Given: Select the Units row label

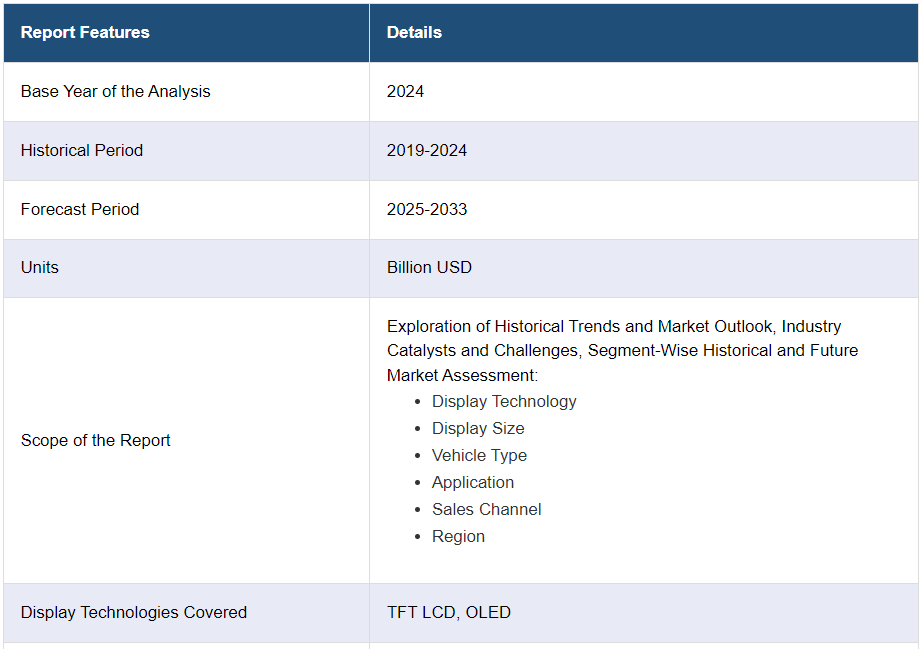Looking at the screenshot, I should [40, 267].
